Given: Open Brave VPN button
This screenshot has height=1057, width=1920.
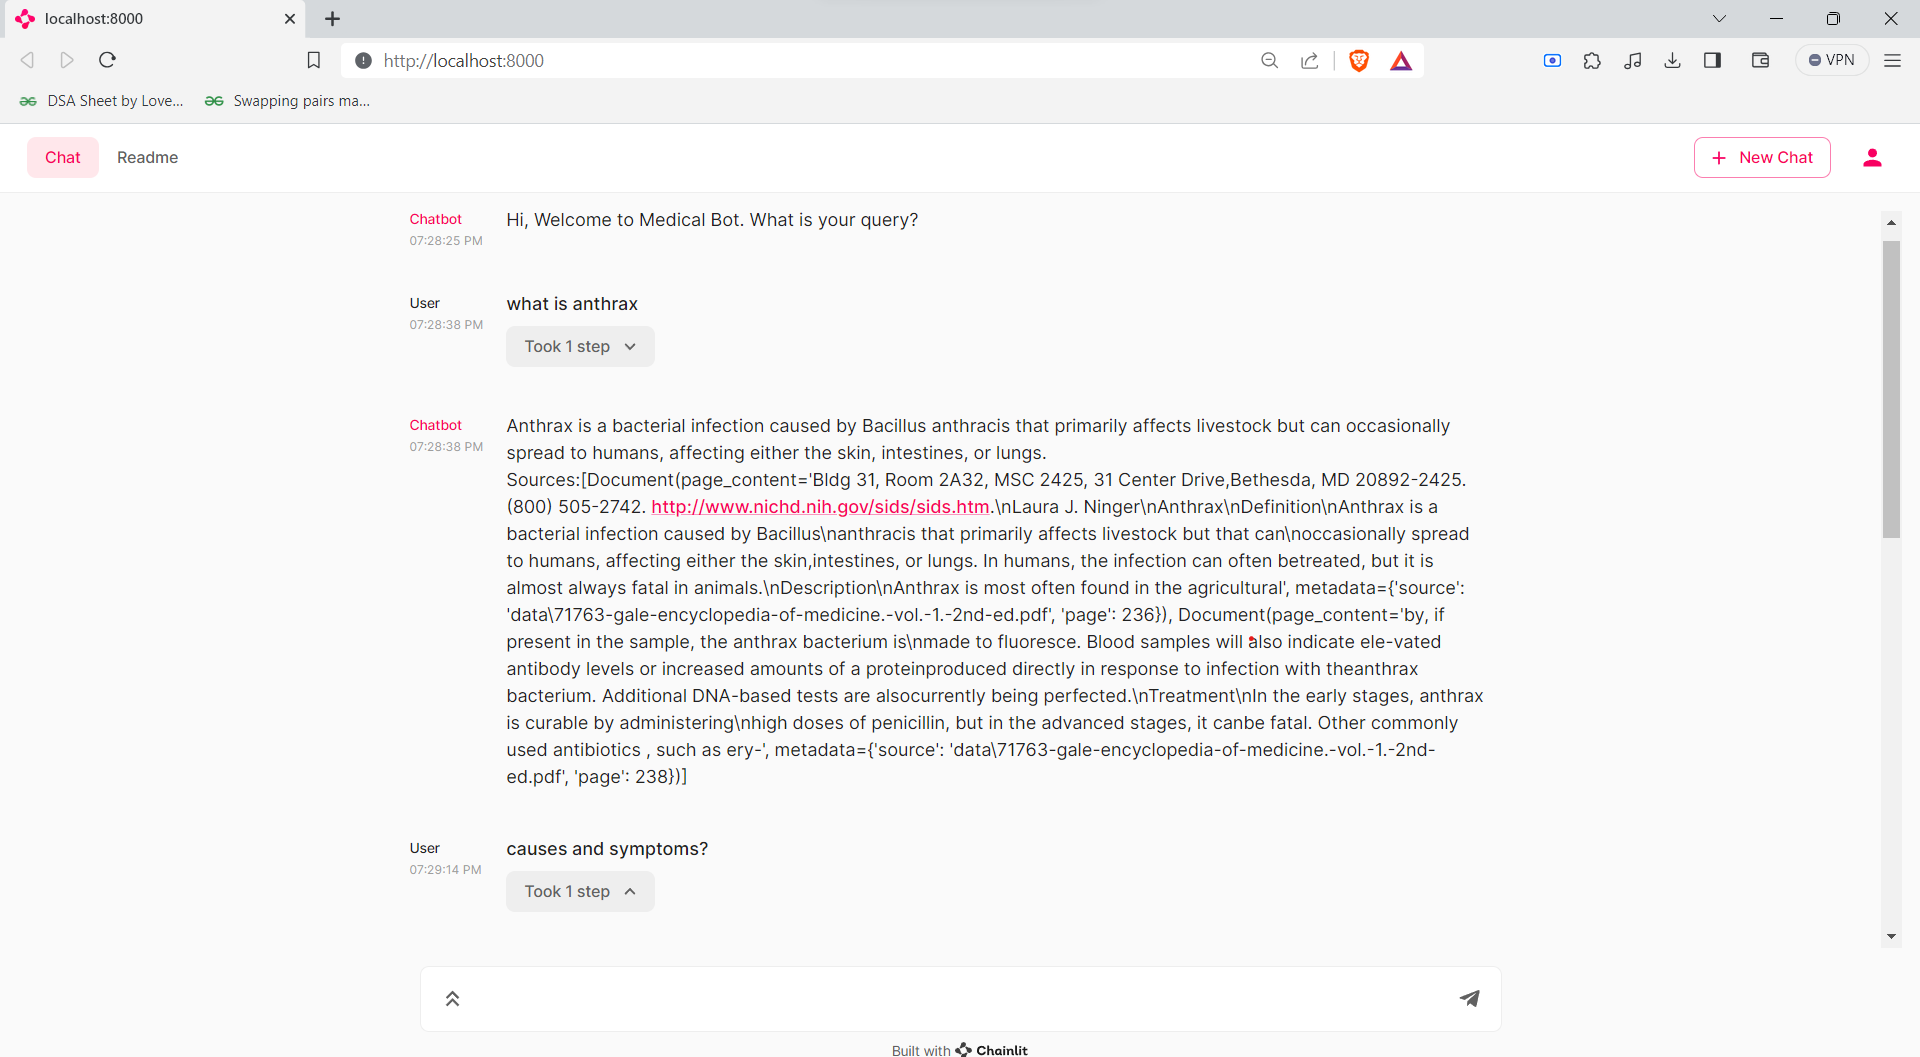Looking at the screenshot, I should point(1831,60).
